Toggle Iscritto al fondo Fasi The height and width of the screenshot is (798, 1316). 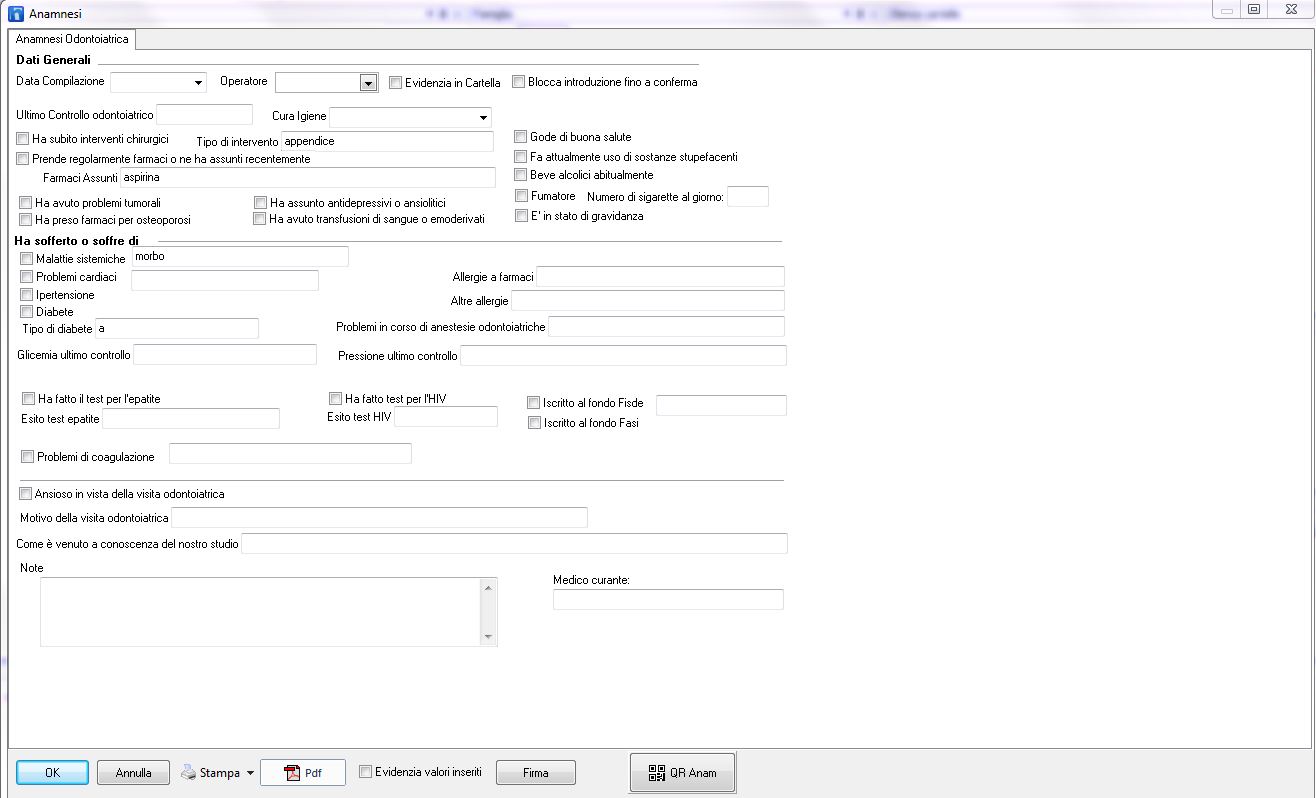point(535,423)
